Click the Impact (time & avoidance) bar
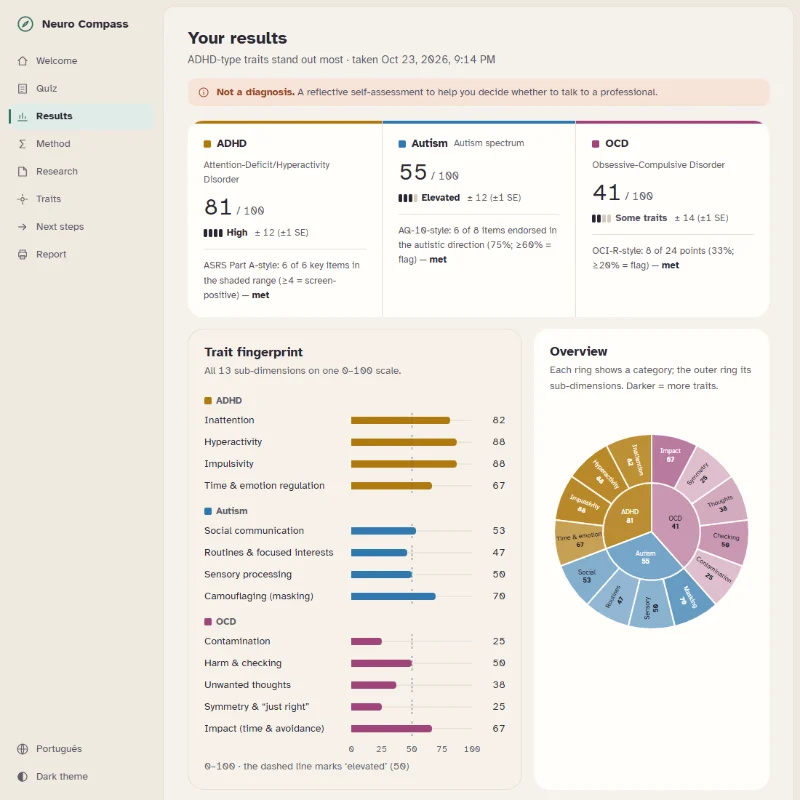Viewport: 800px width, 800px height. [x=391, y=729]
